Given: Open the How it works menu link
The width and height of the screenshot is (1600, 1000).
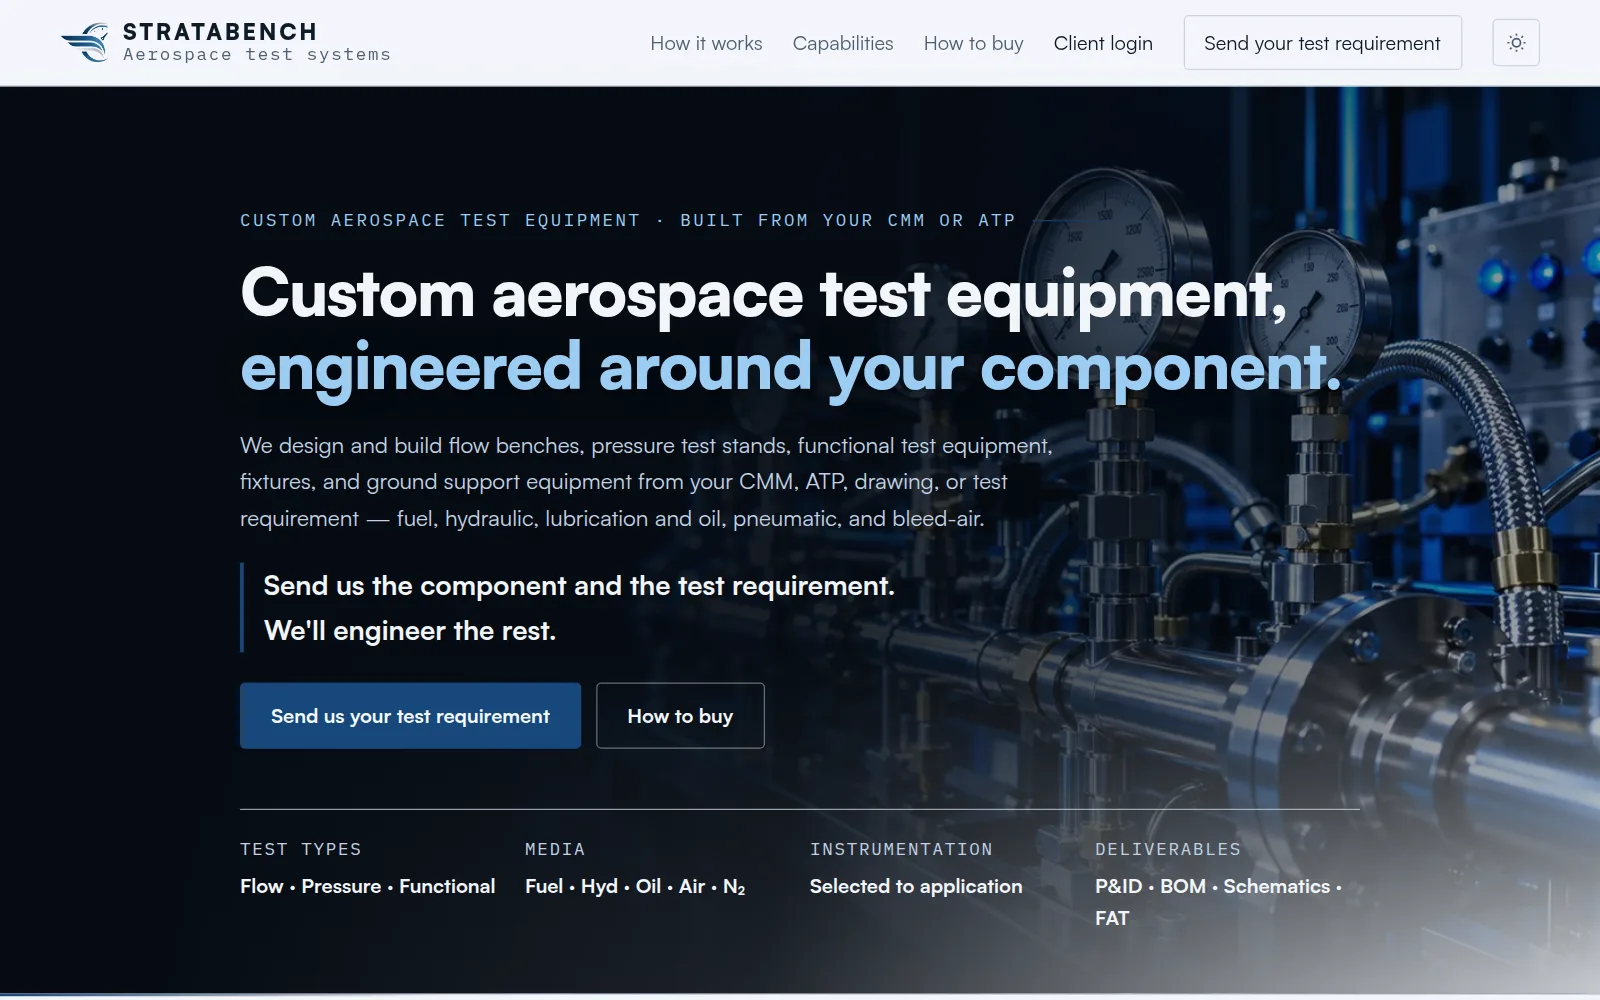Looking at the screenshot, I should [x=706, y=43].
